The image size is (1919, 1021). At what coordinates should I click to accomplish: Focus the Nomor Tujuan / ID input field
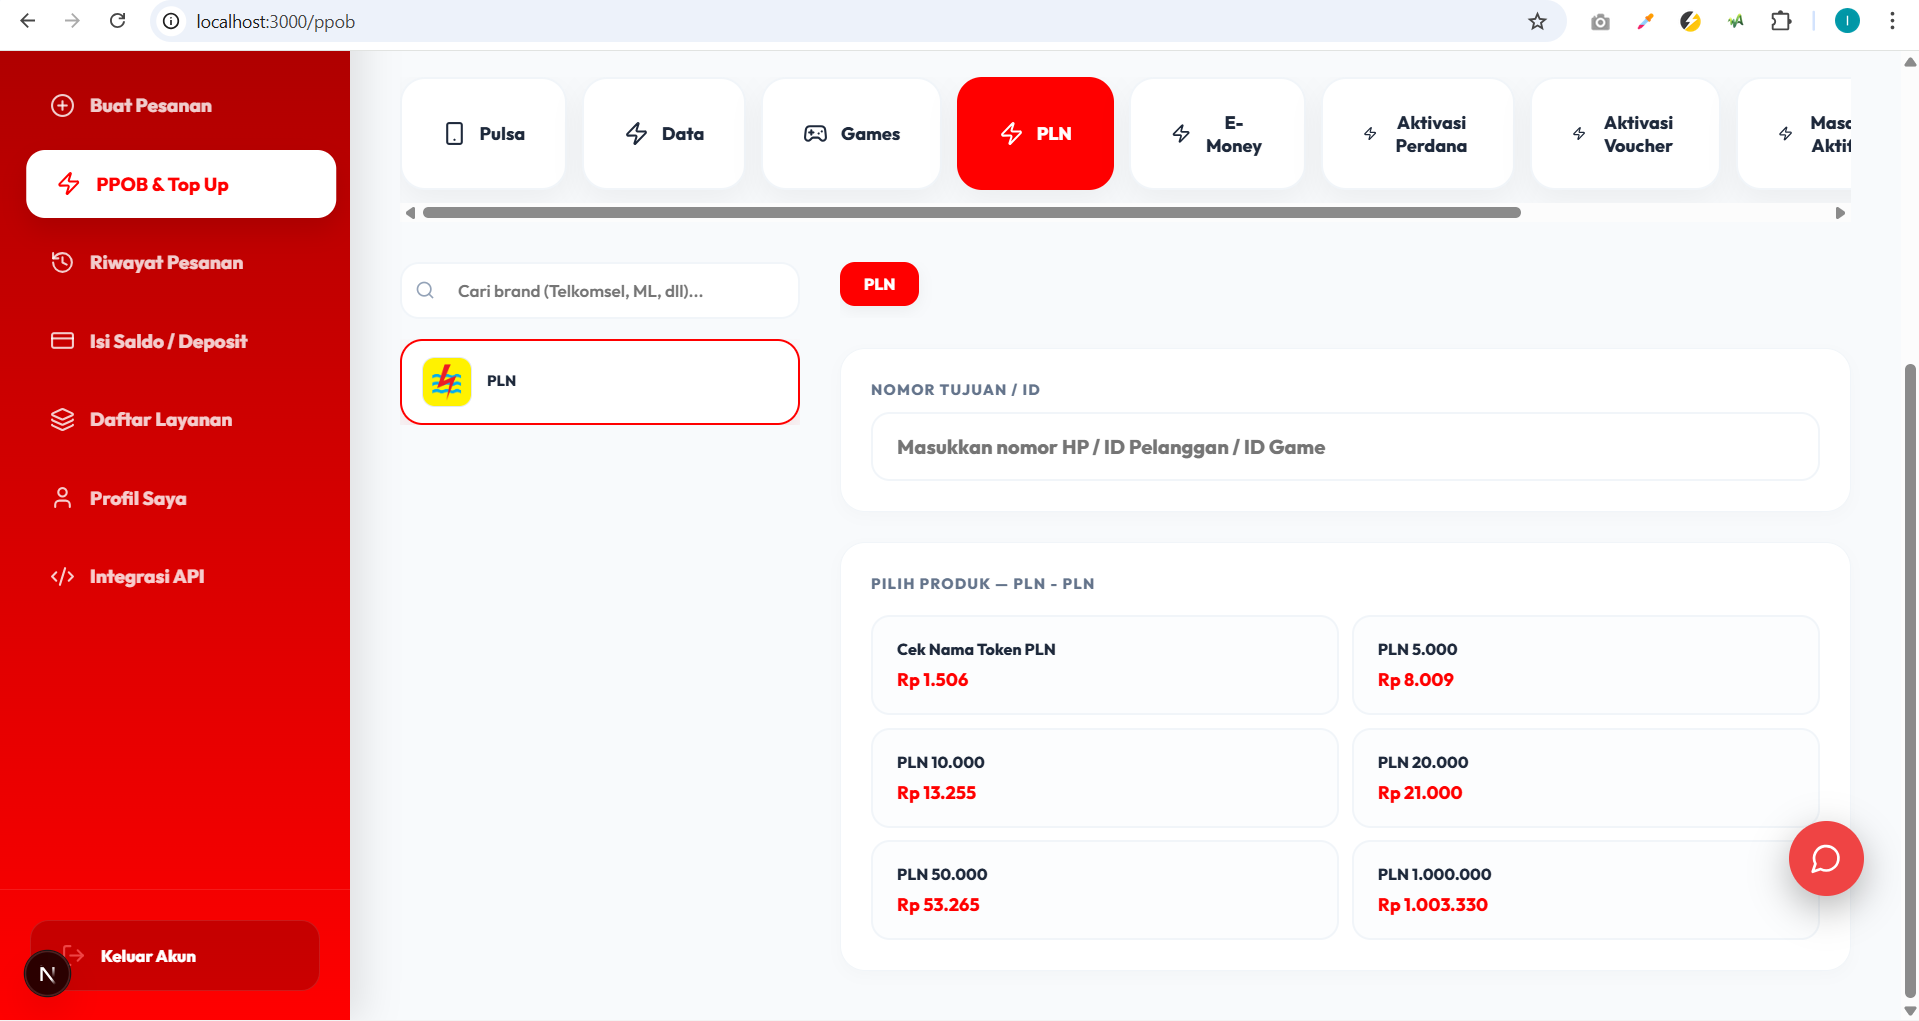(1344, 447)
